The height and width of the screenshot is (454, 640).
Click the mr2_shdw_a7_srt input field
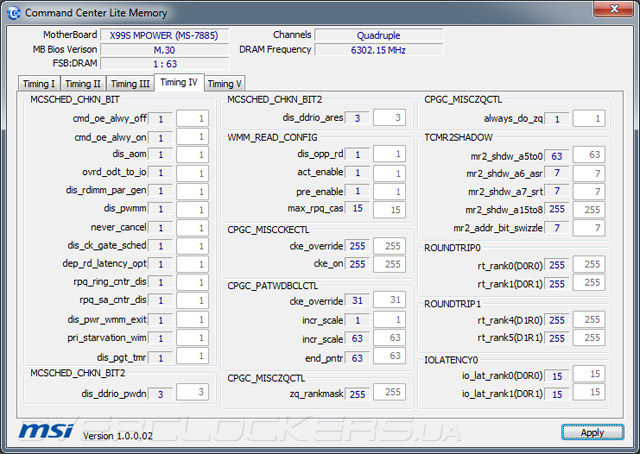click(589, 191)
